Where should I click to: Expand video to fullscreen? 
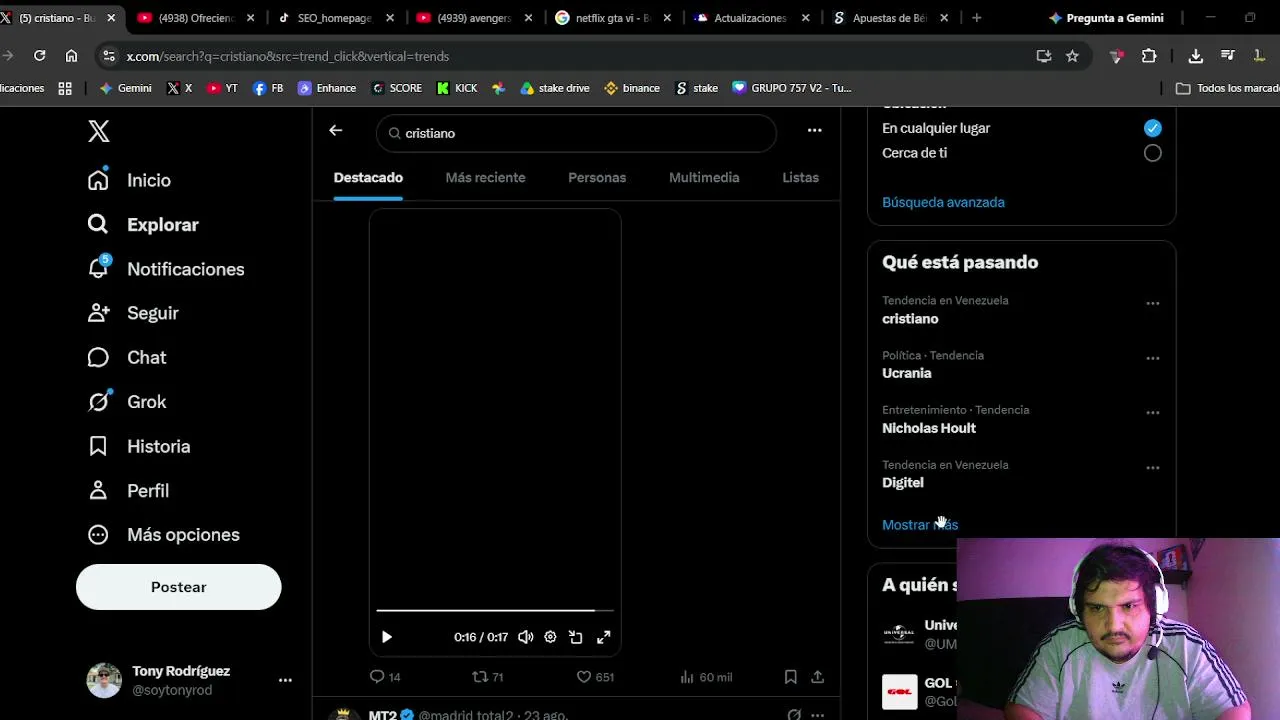604,637
